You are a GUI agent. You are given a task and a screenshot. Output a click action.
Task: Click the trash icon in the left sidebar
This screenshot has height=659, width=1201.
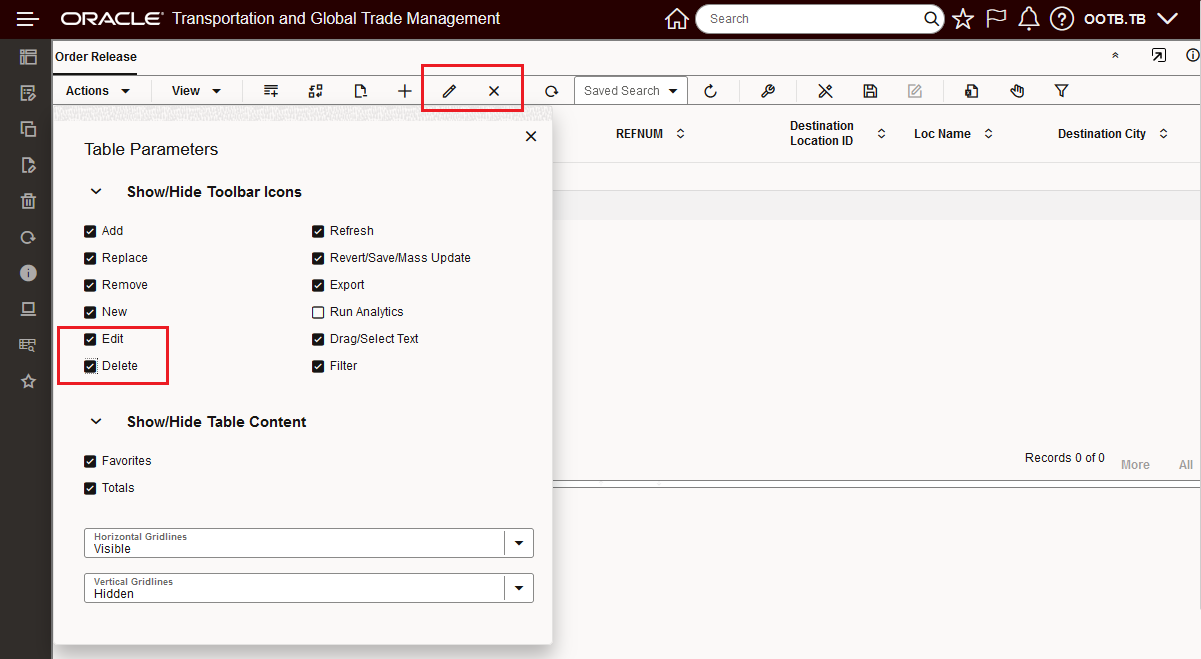(28, 200)
